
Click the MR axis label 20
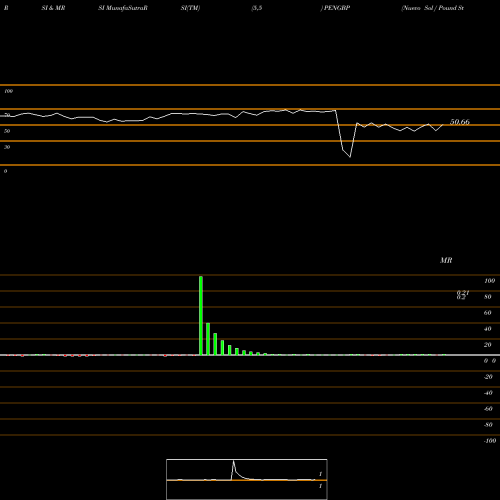click(x=488, y=345)
